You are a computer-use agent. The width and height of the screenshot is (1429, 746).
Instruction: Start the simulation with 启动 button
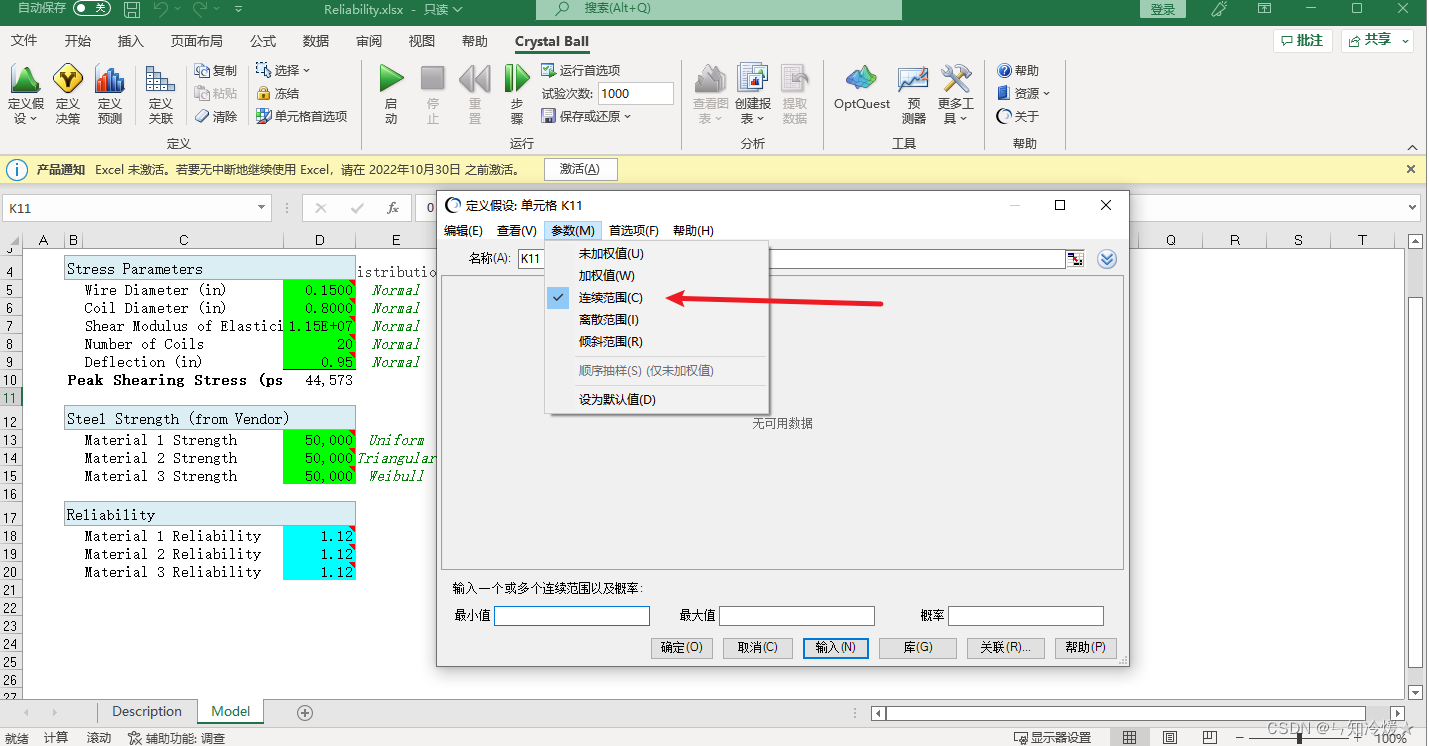point(391,94)
